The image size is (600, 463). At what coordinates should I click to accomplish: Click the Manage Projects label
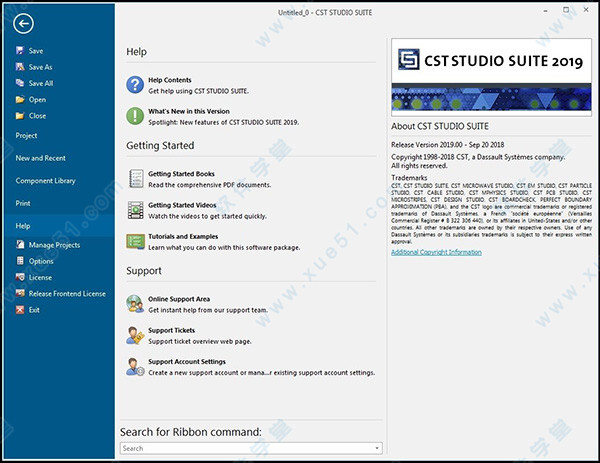click(54, 245)
